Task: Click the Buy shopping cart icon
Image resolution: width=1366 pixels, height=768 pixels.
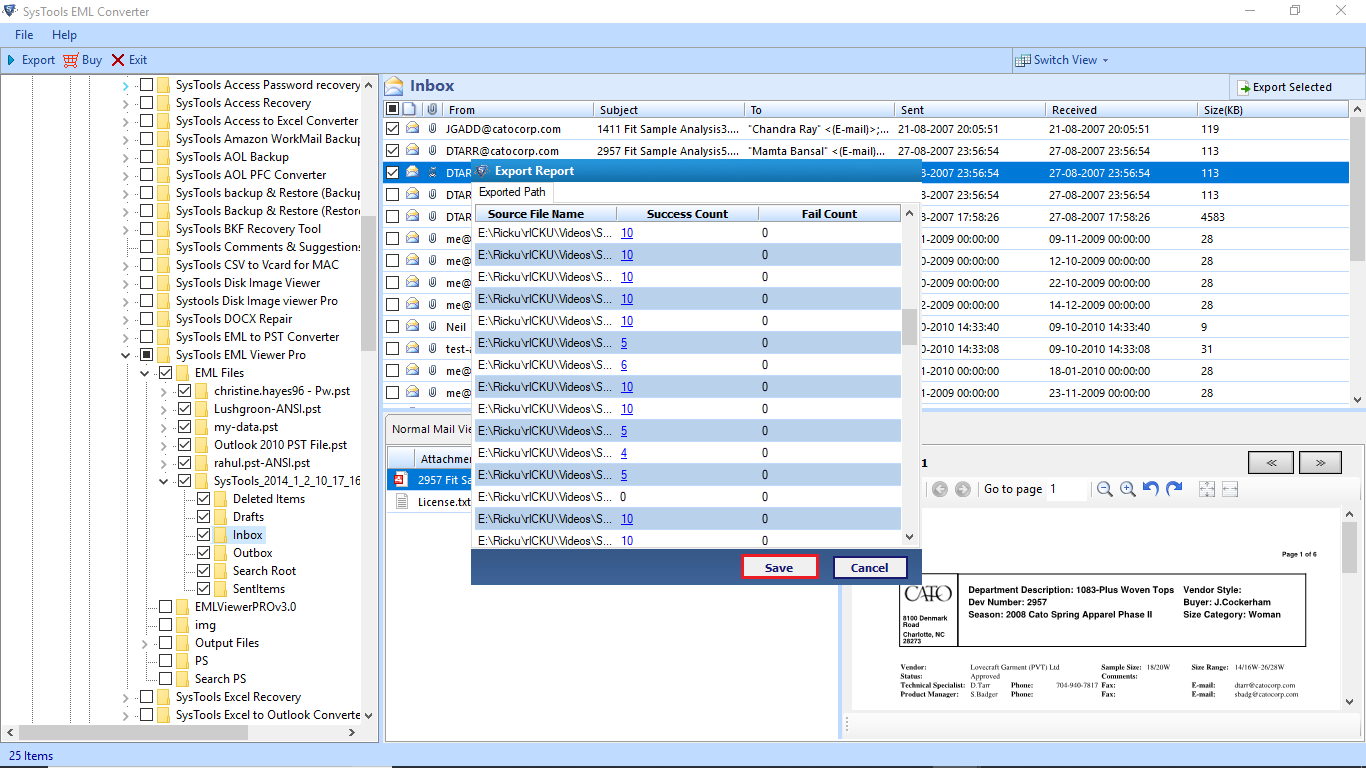Action: (70, 60)
